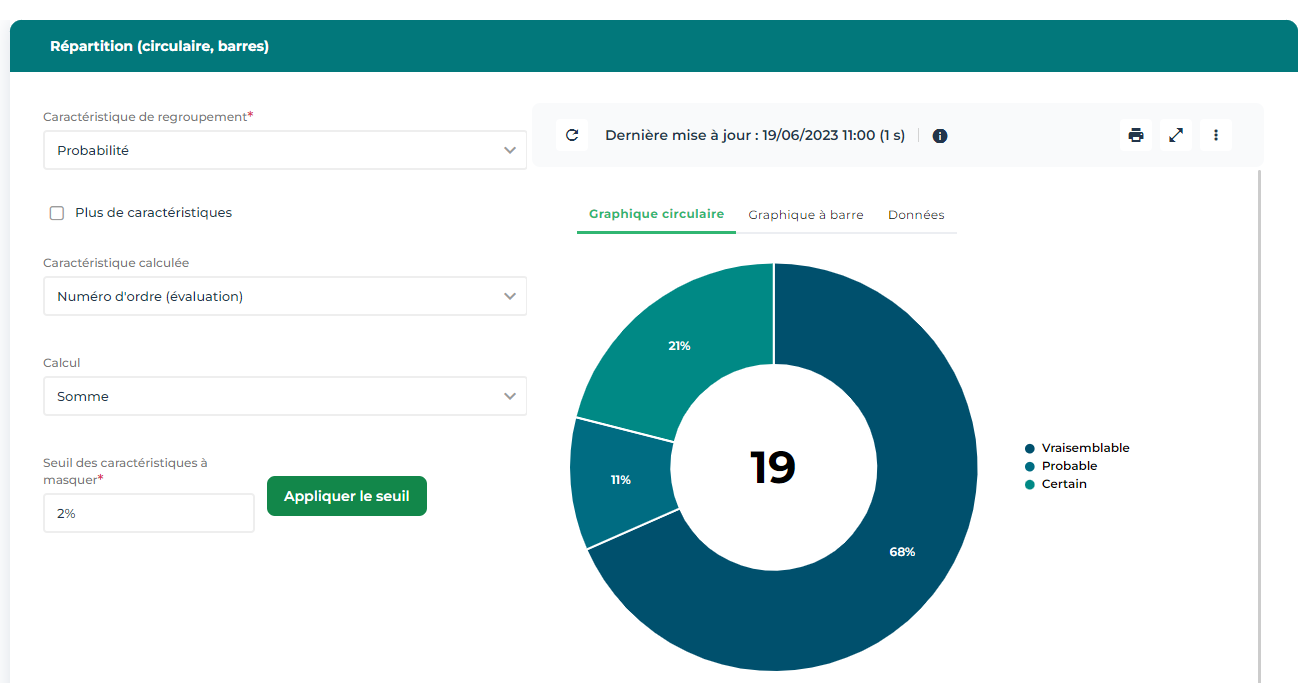Open the Caractéristique calculée dropdown
The image size is (1298, 683).
(x=285, y=297)
